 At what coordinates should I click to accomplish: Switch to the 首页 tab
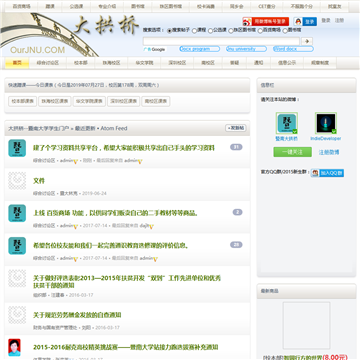point(17,63)
